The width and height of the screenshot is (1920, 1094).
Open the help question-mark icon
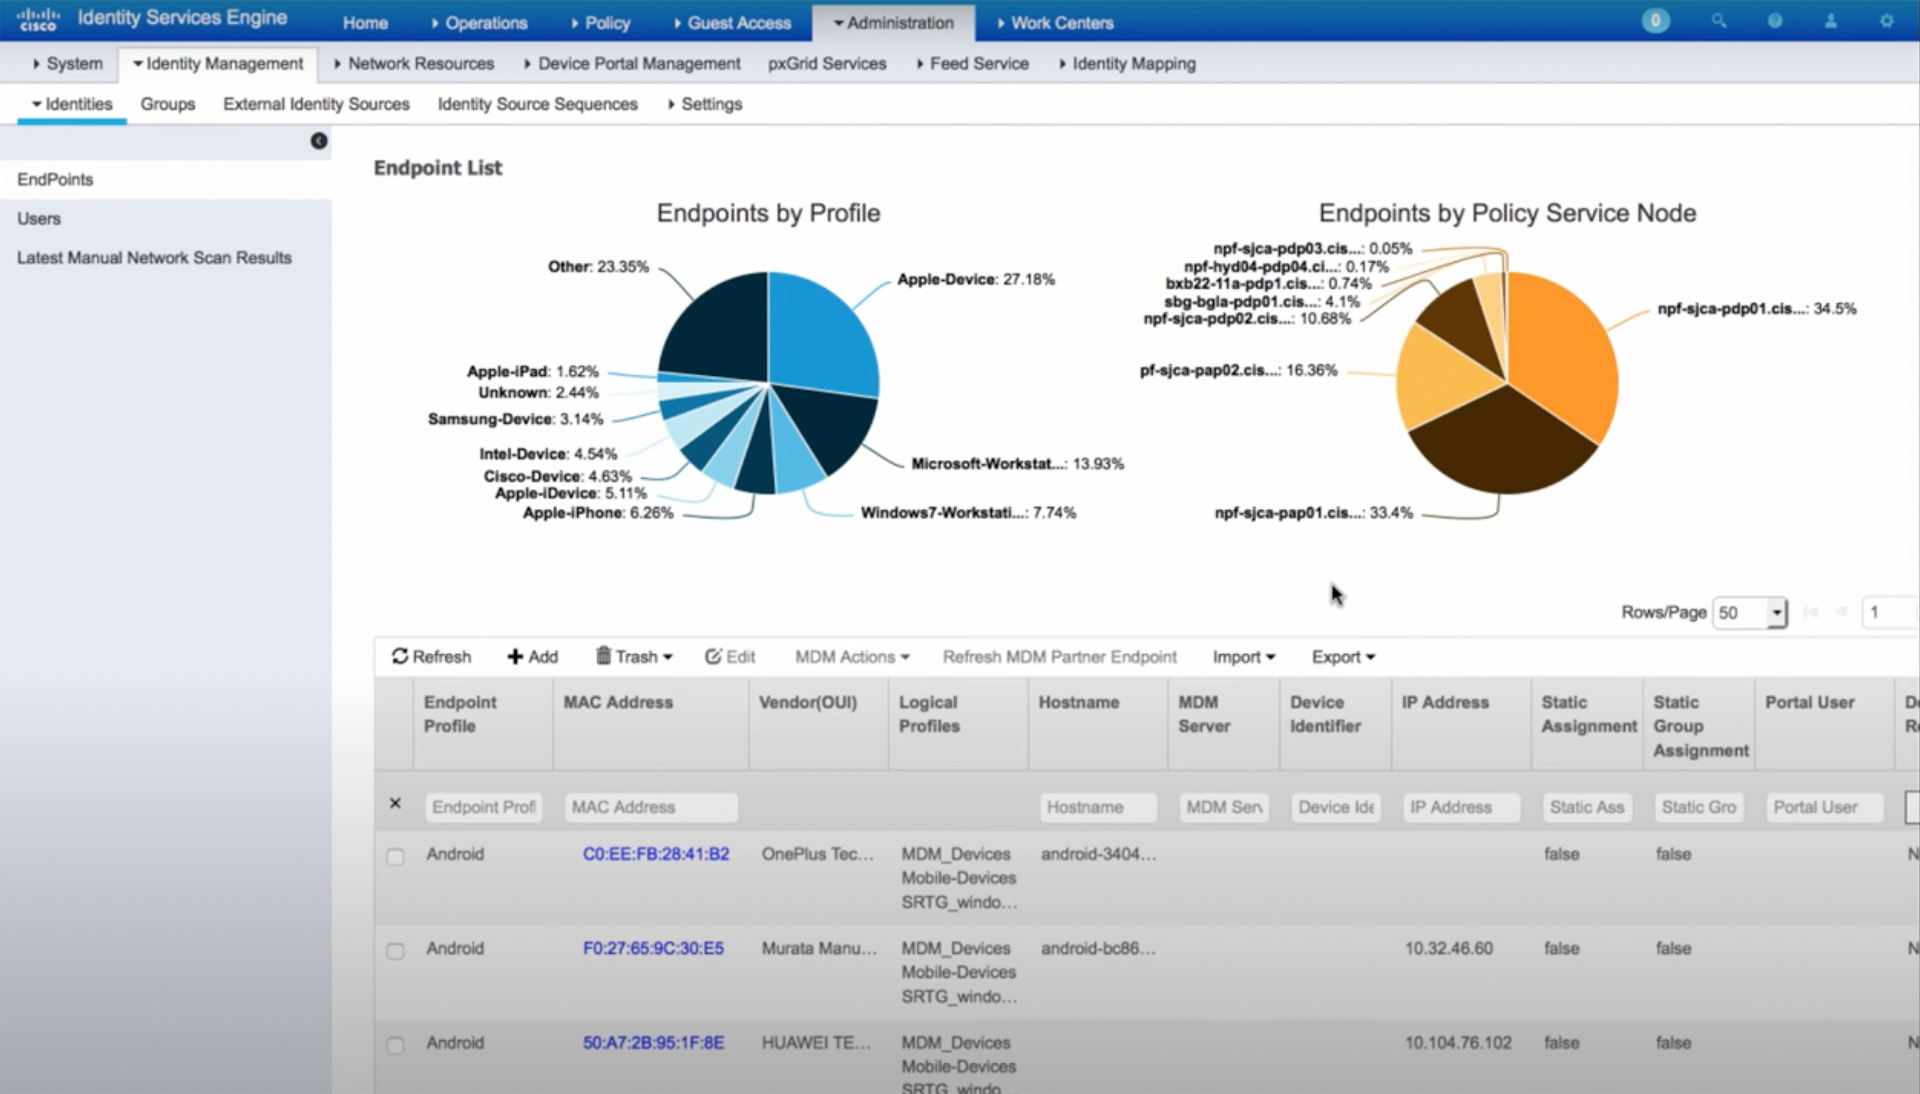tap(1774, 21)
